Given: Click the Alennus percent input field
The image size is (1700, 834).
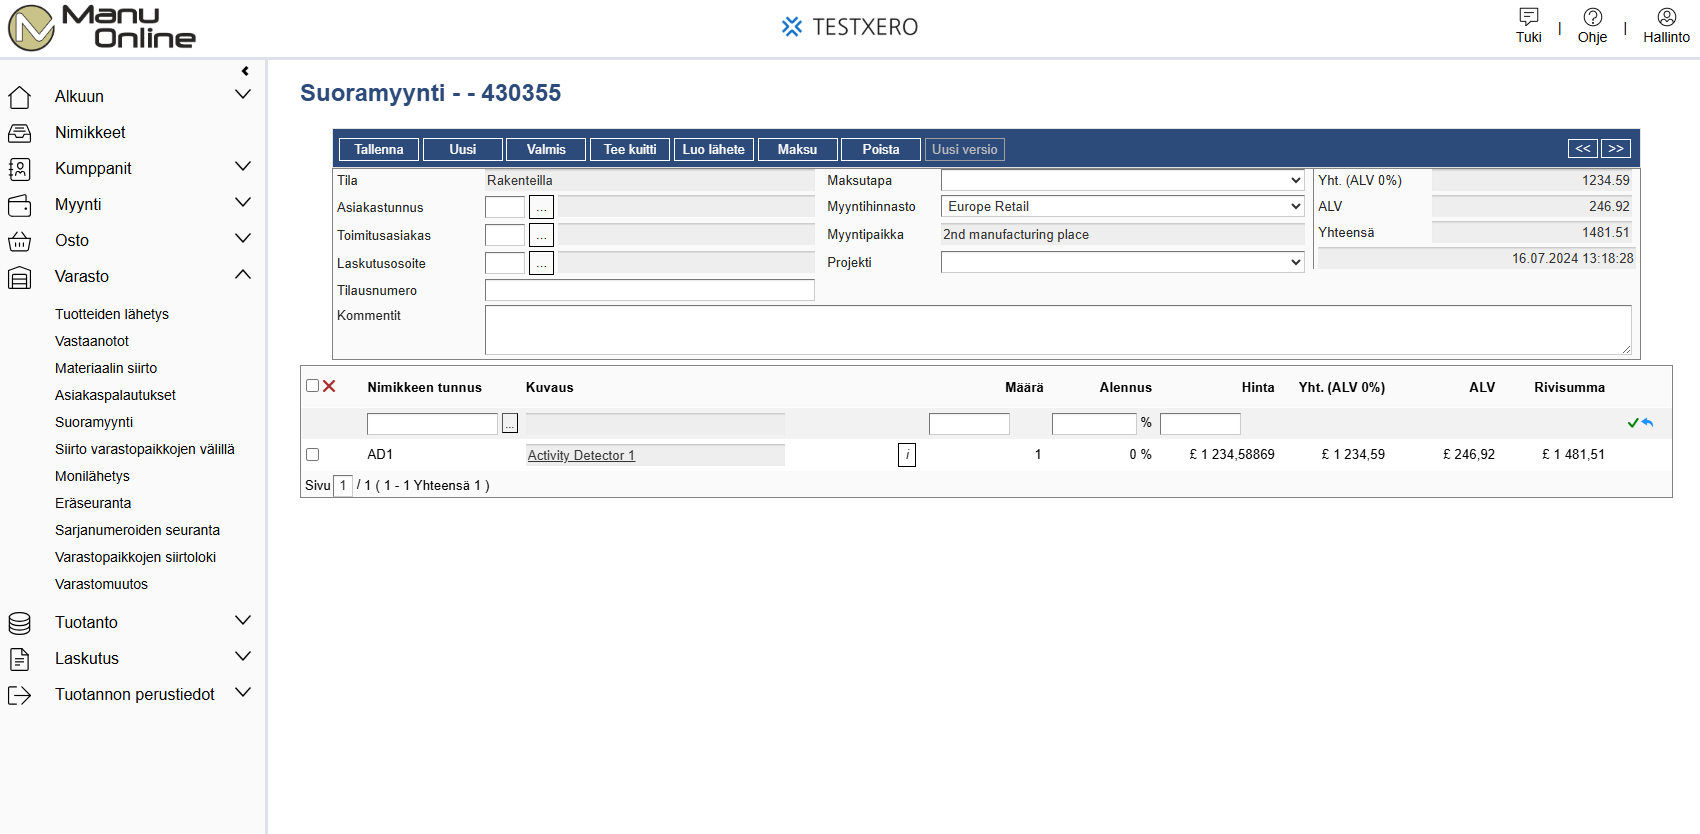Looking at the screenshot, I should 1094,424.
